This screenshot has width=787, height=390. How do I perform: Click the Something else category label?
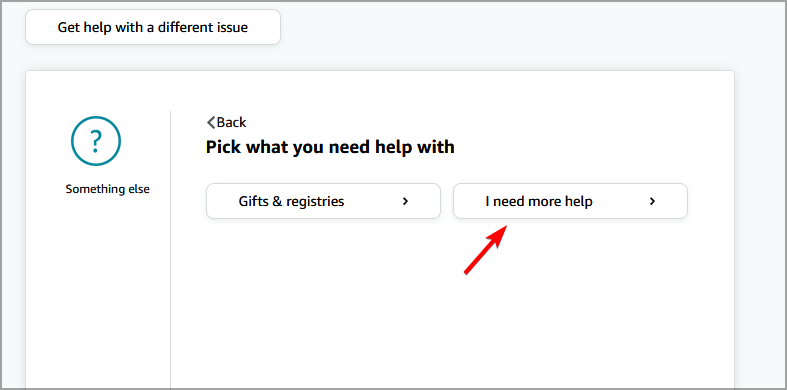107,189
